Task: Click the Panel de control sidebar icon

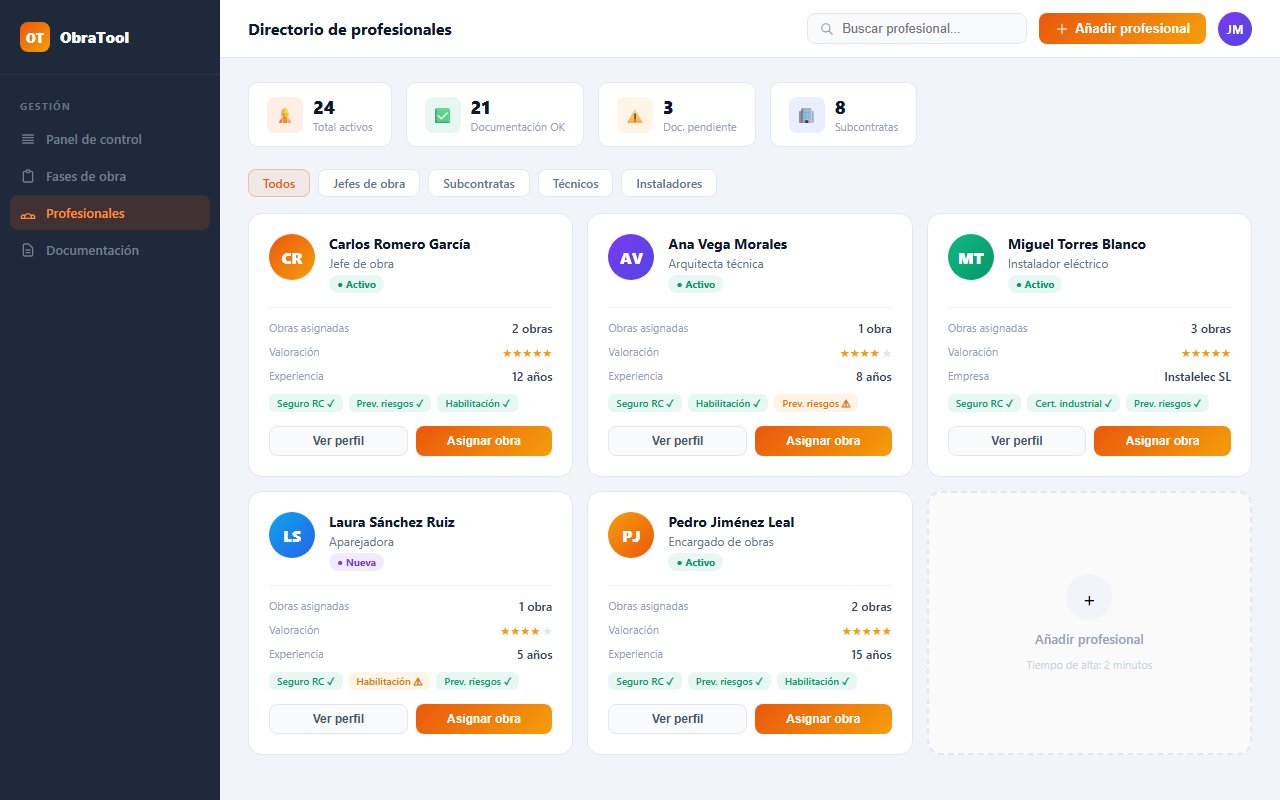Action: [x=28, y=139]
